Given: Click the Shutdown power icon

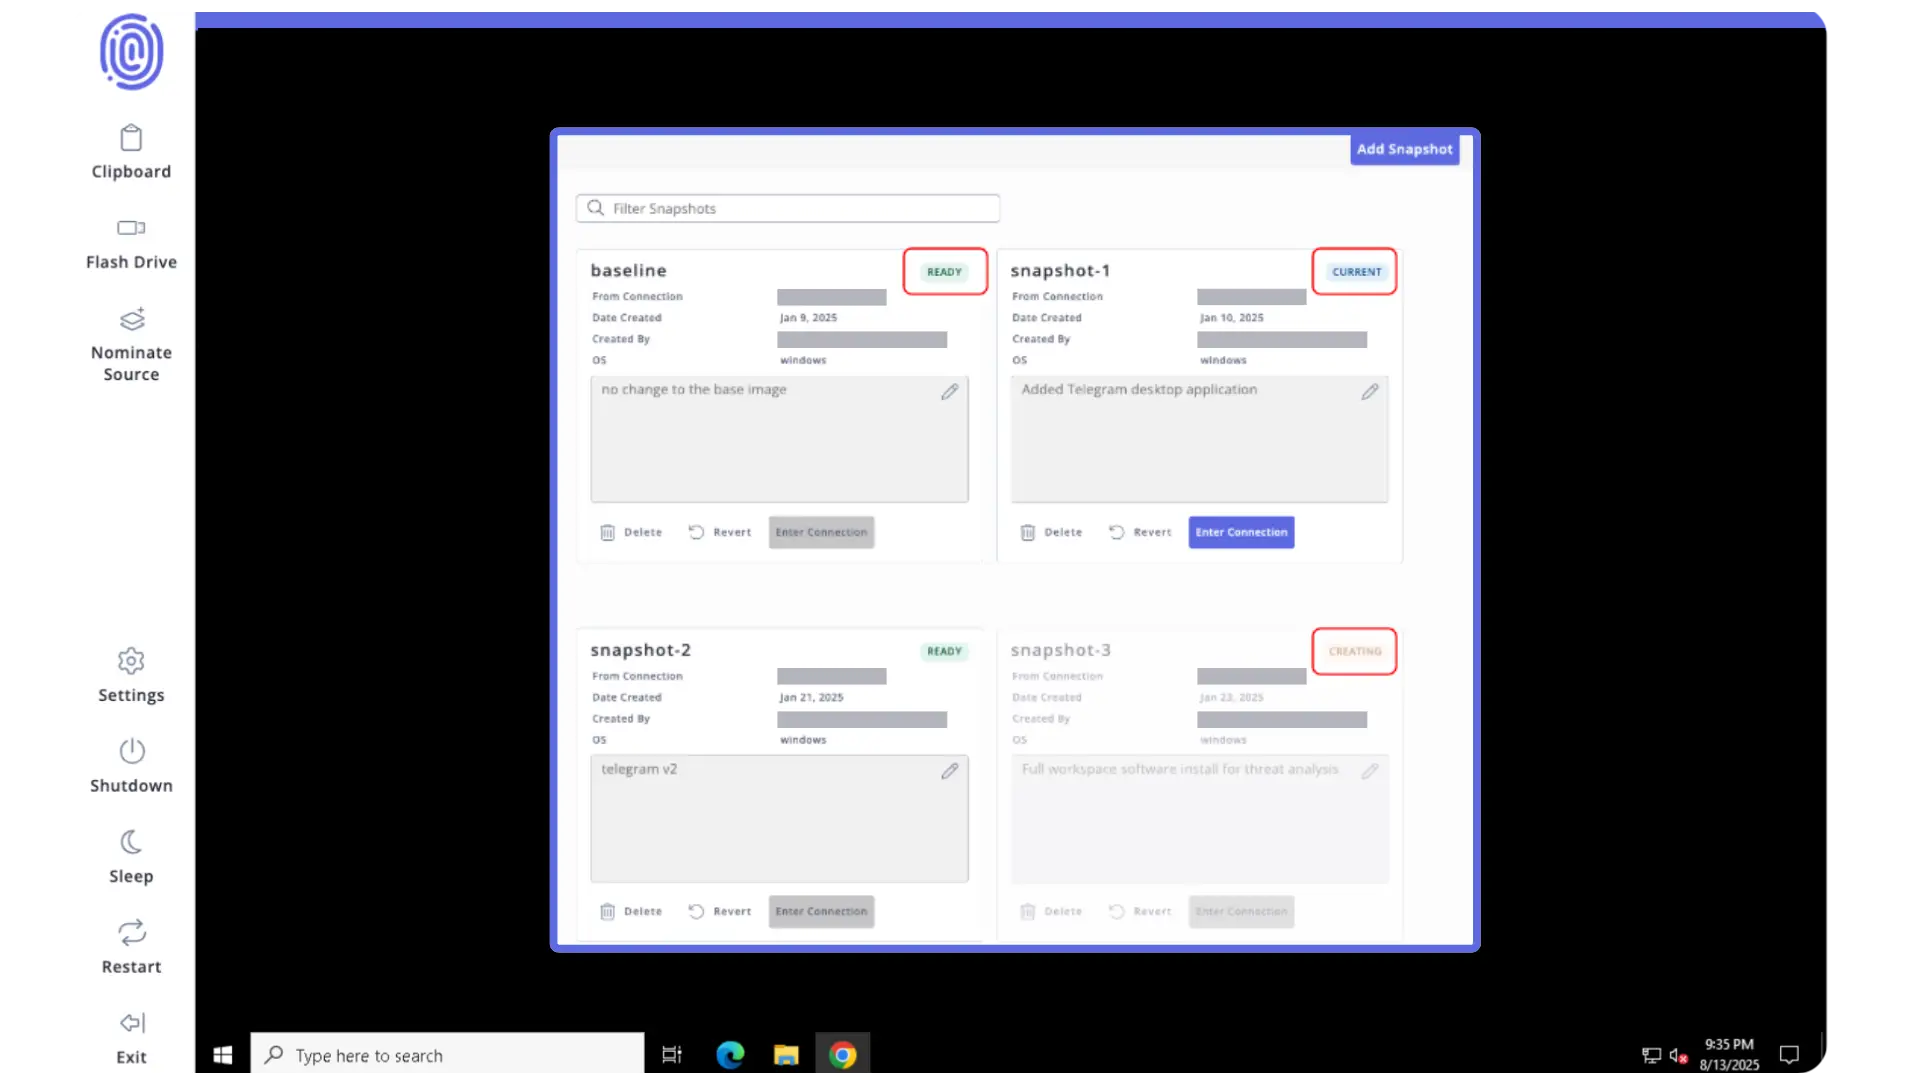Looking at the screenshot, I should 131,751.
